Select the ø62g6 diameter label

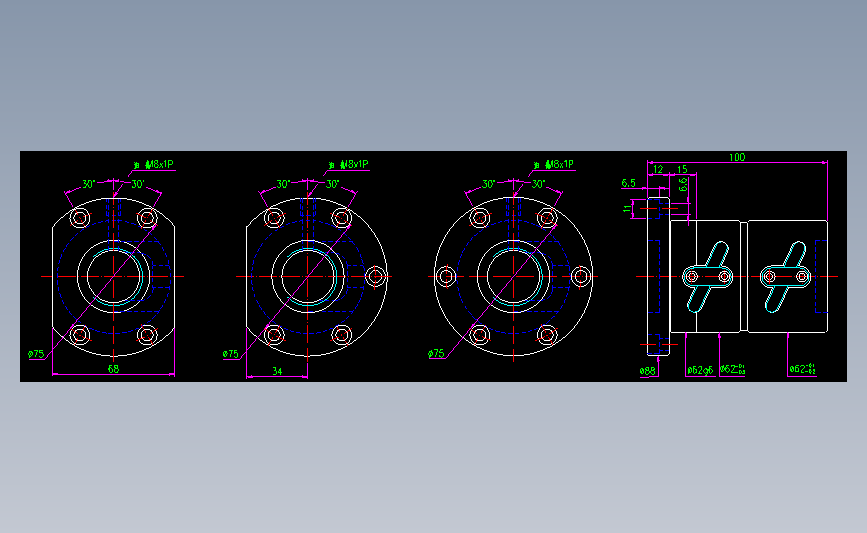point(700,370)
